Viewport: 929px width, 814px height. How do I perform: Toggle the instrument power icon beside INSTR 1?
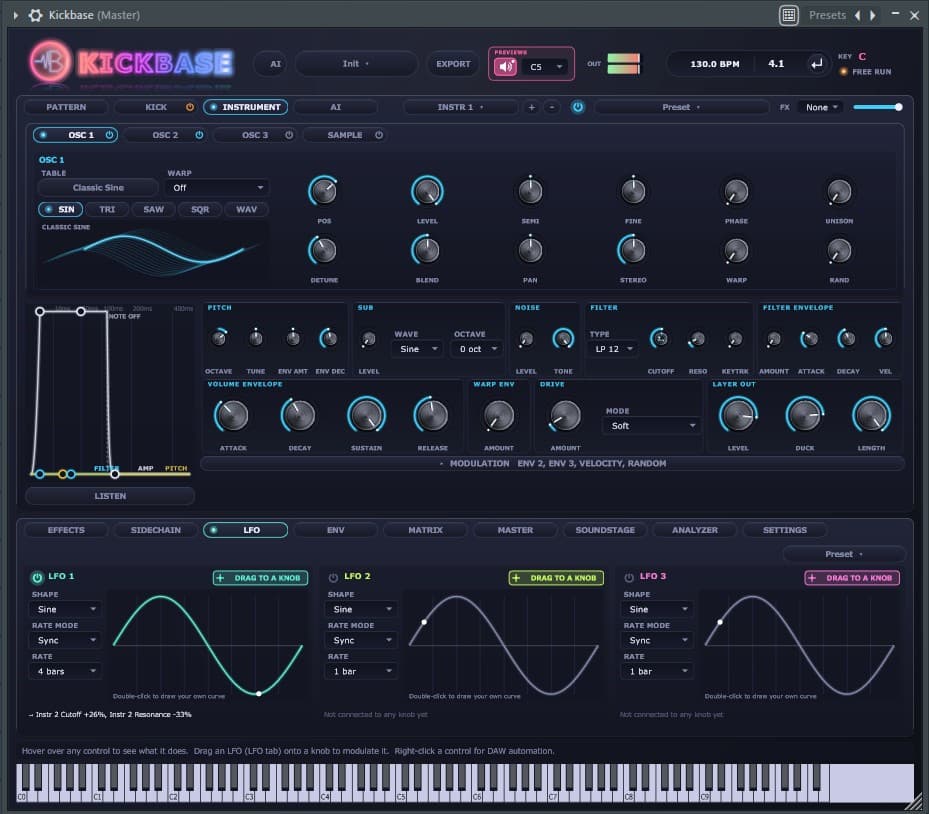tap(578, 107)
